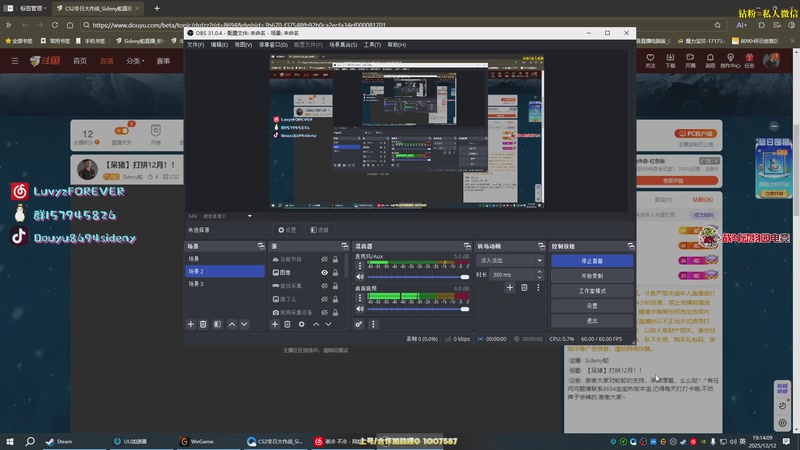Toggle lock on 图像 source
Image resolution: width=800 pixels, height=450 pixels.
tap(335, 273)
